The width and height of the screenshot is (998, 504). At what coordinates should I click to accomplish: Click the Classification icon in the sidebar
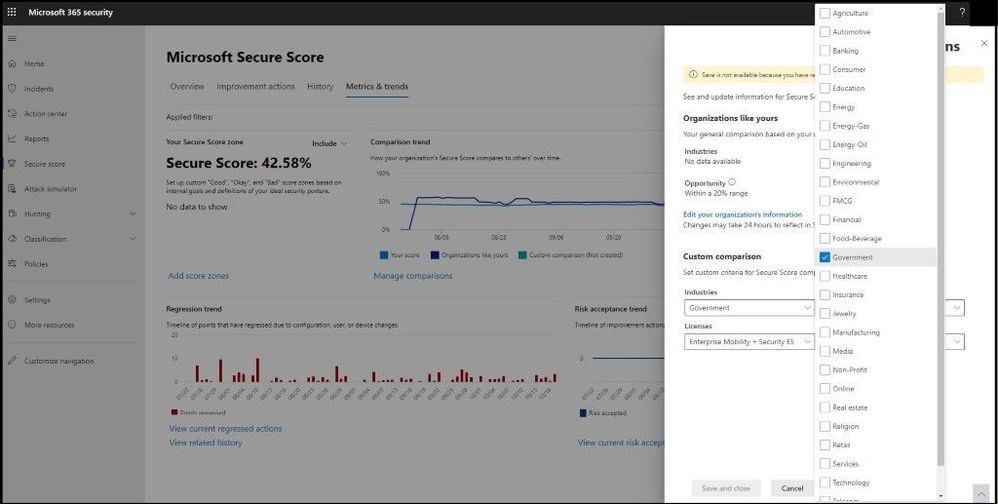click(x=11, y=239)
